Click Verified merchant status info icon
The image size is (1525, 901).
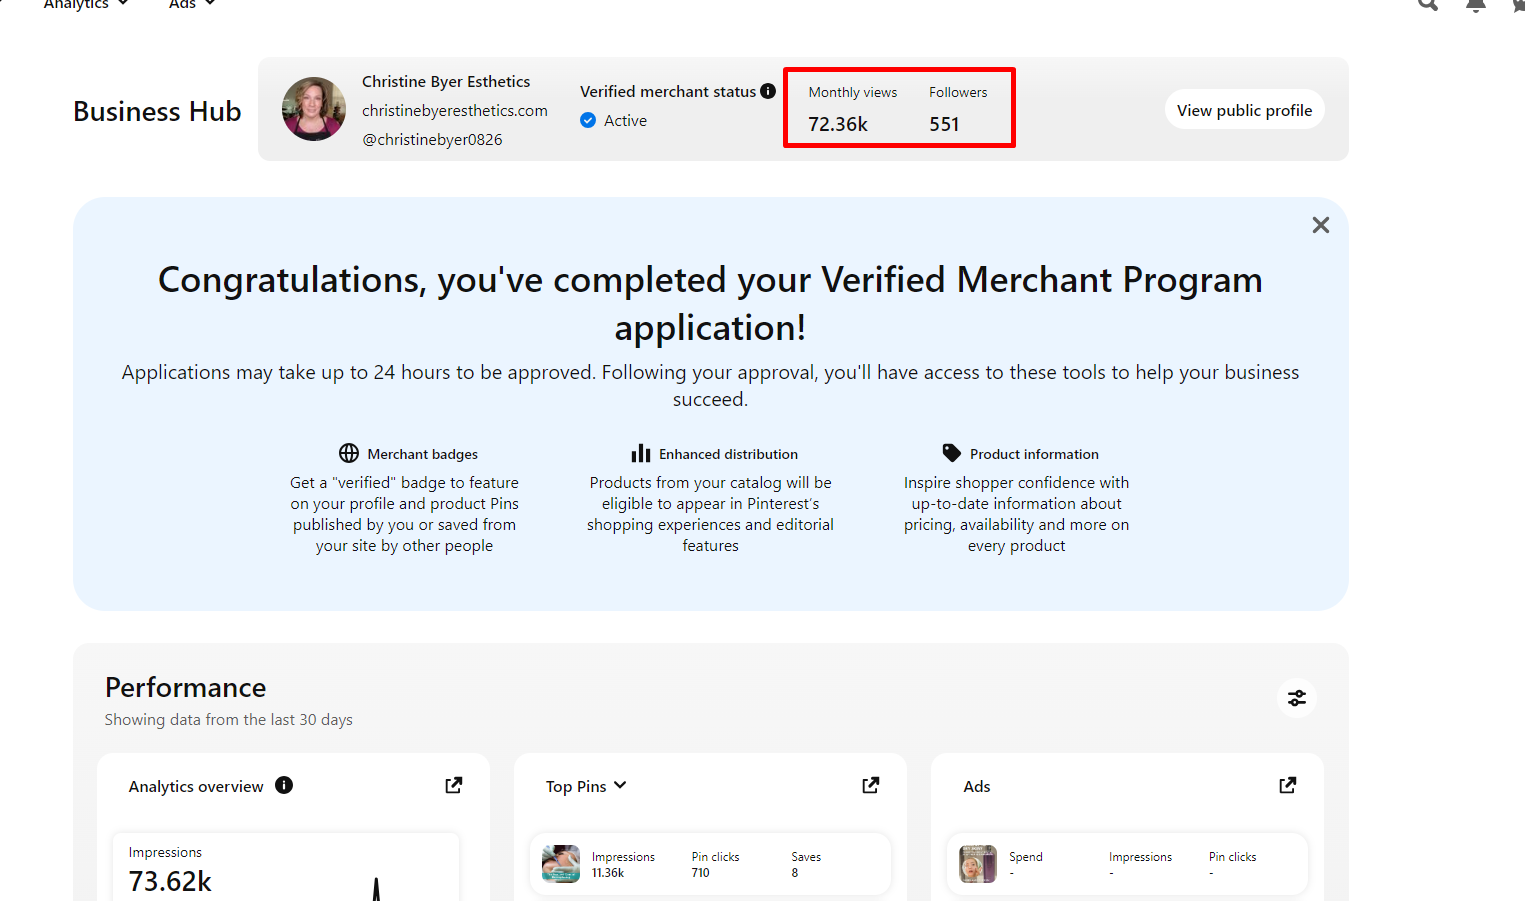click(x=768, y=91)
